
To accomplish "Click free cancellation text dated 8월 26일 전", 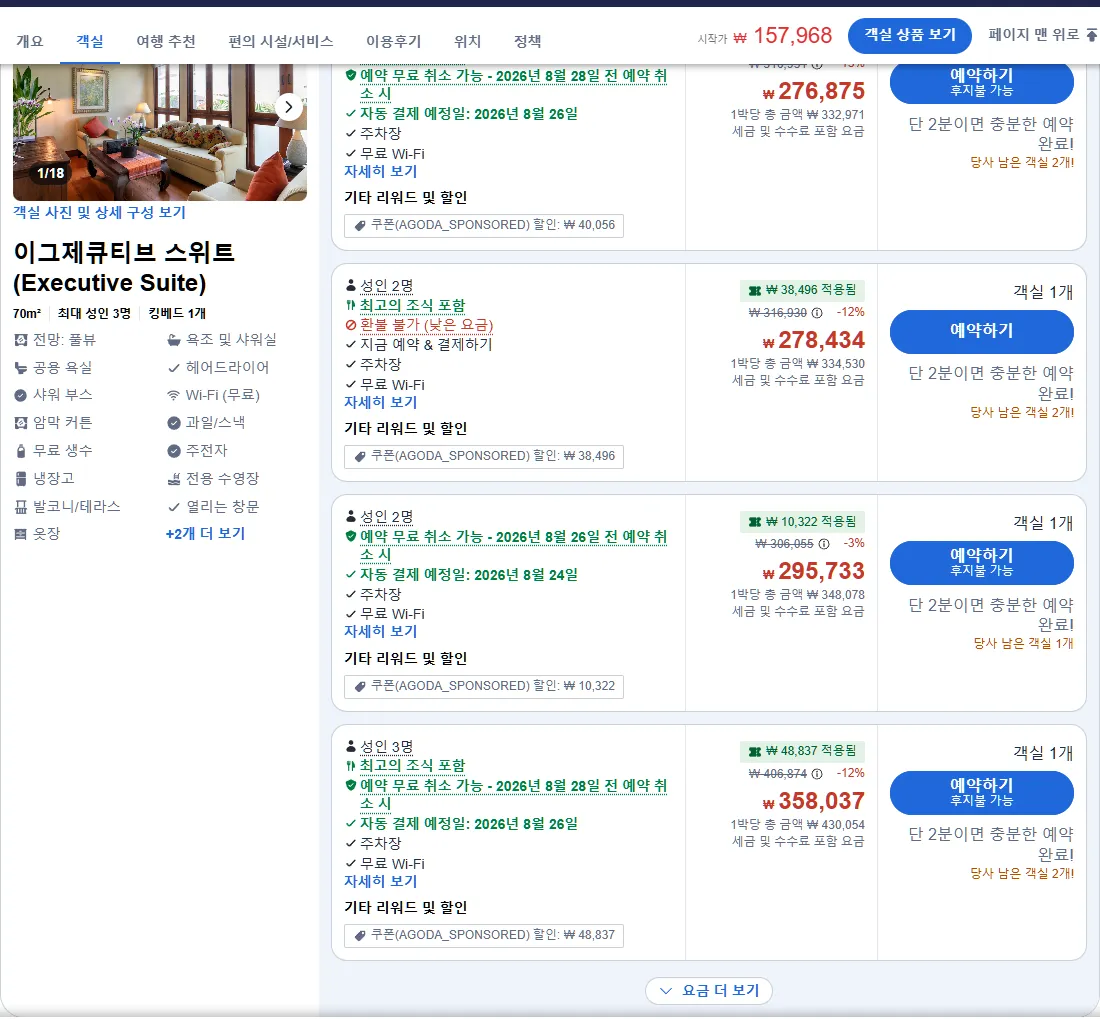I will coord(513,546).
